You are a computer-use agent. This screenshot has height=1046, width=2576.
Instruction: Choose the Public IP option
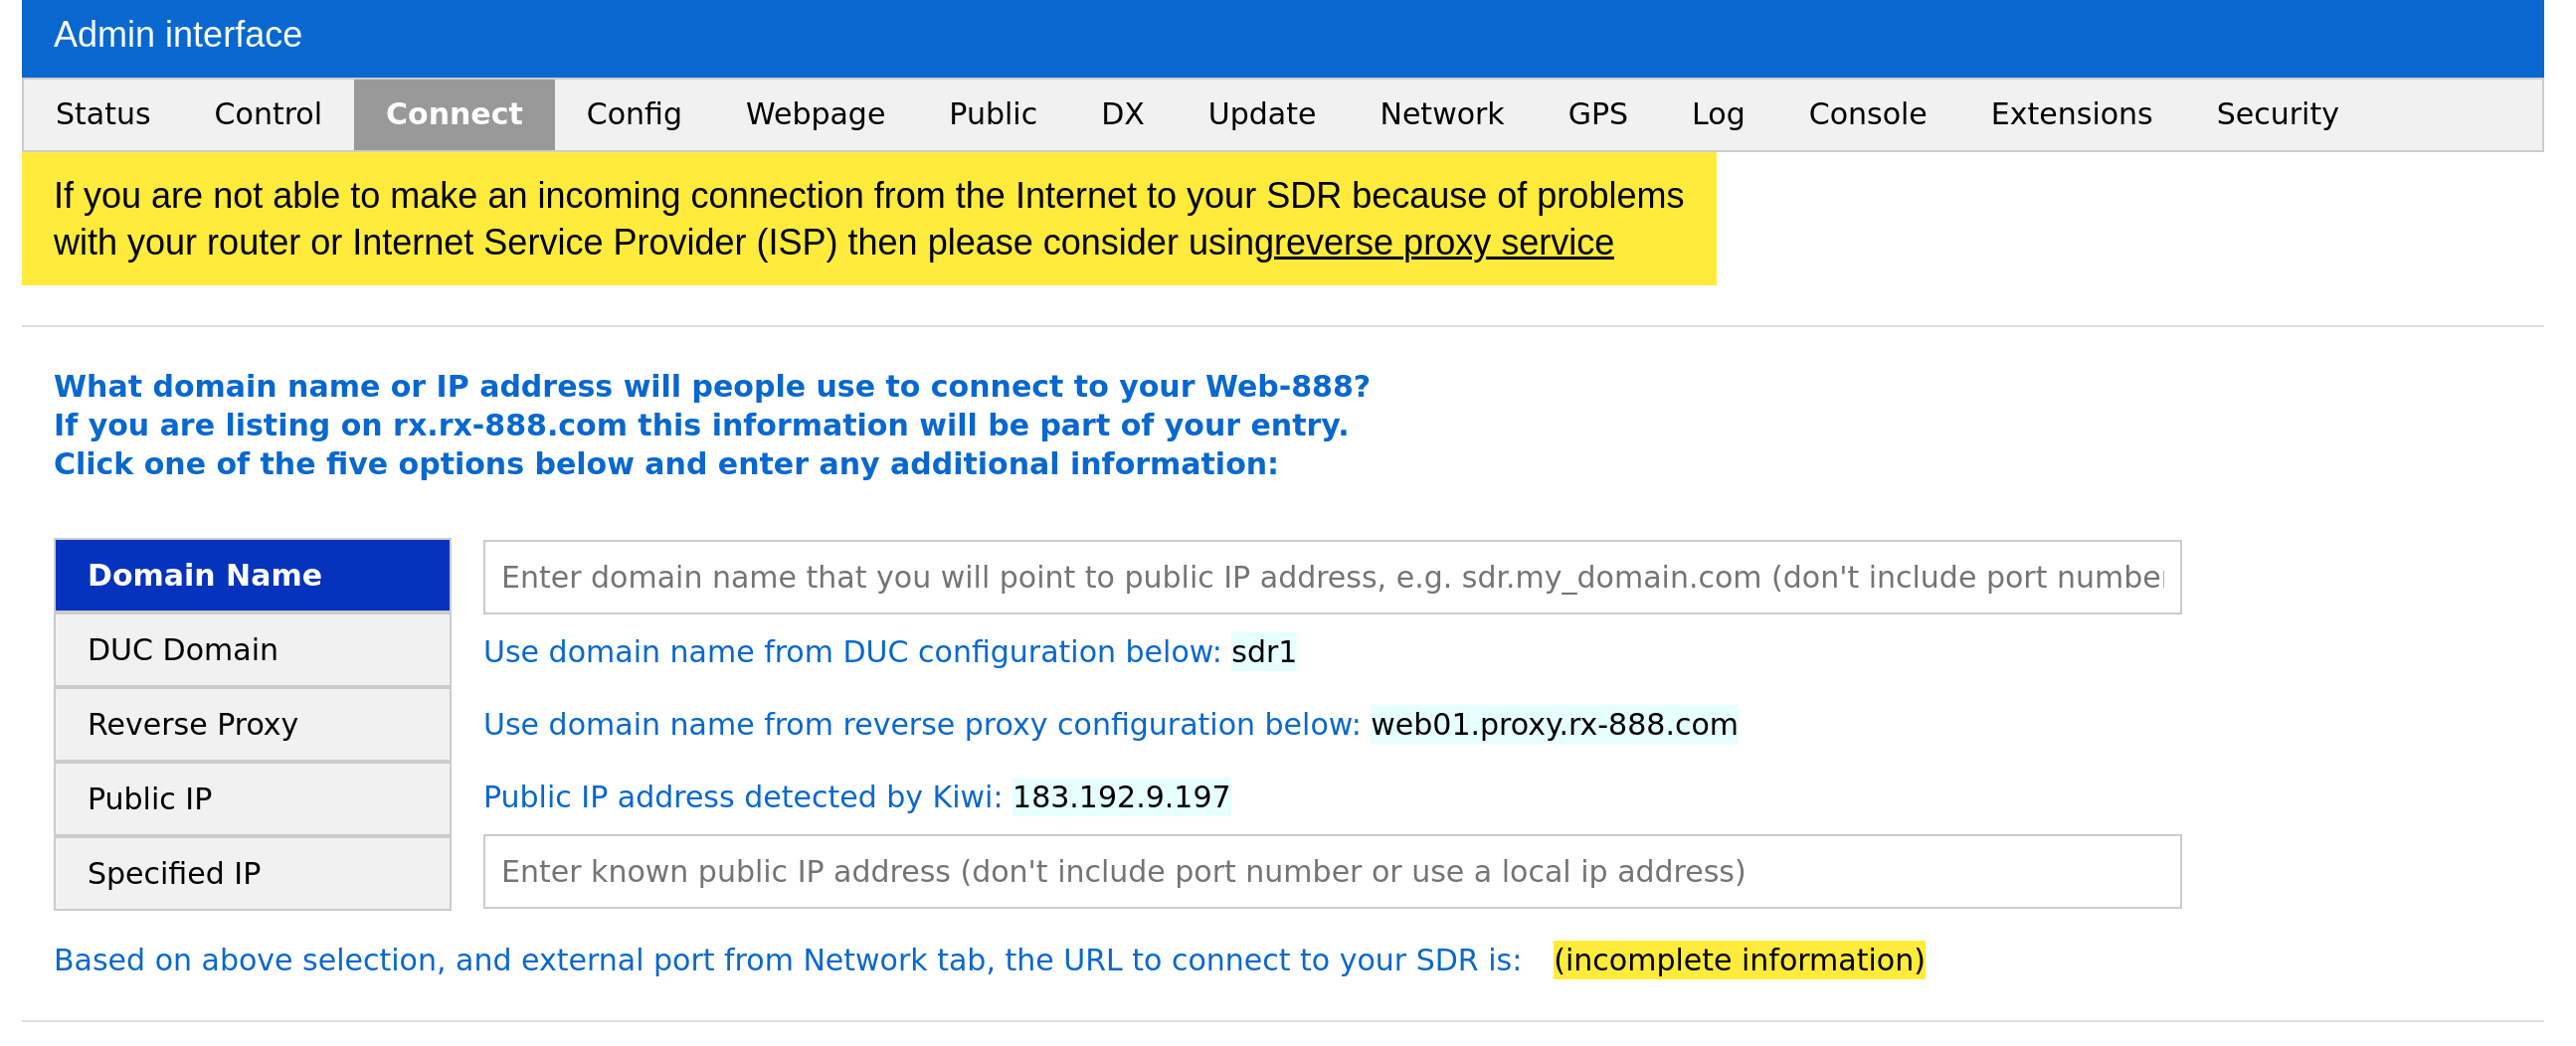pos(253,799)
